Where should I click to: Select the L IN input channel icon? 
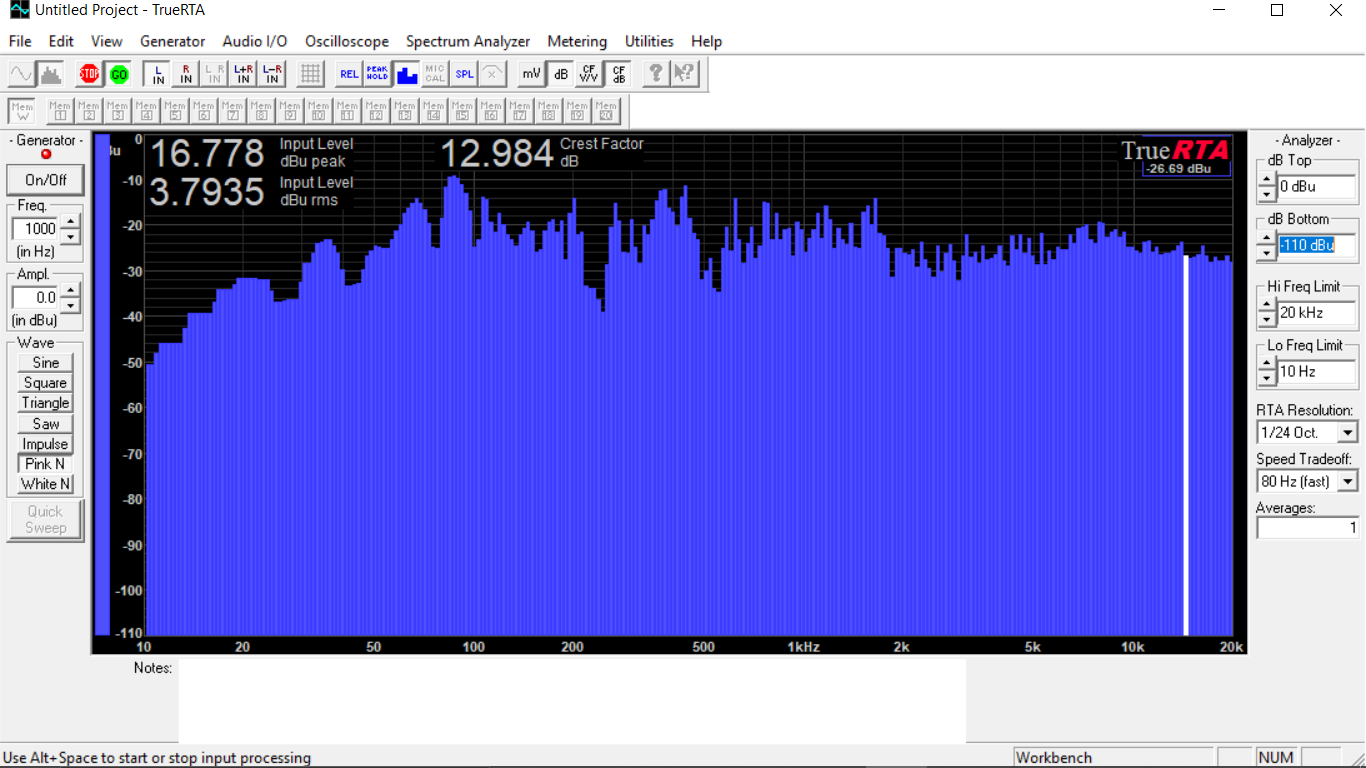click(x=157, y=74)
